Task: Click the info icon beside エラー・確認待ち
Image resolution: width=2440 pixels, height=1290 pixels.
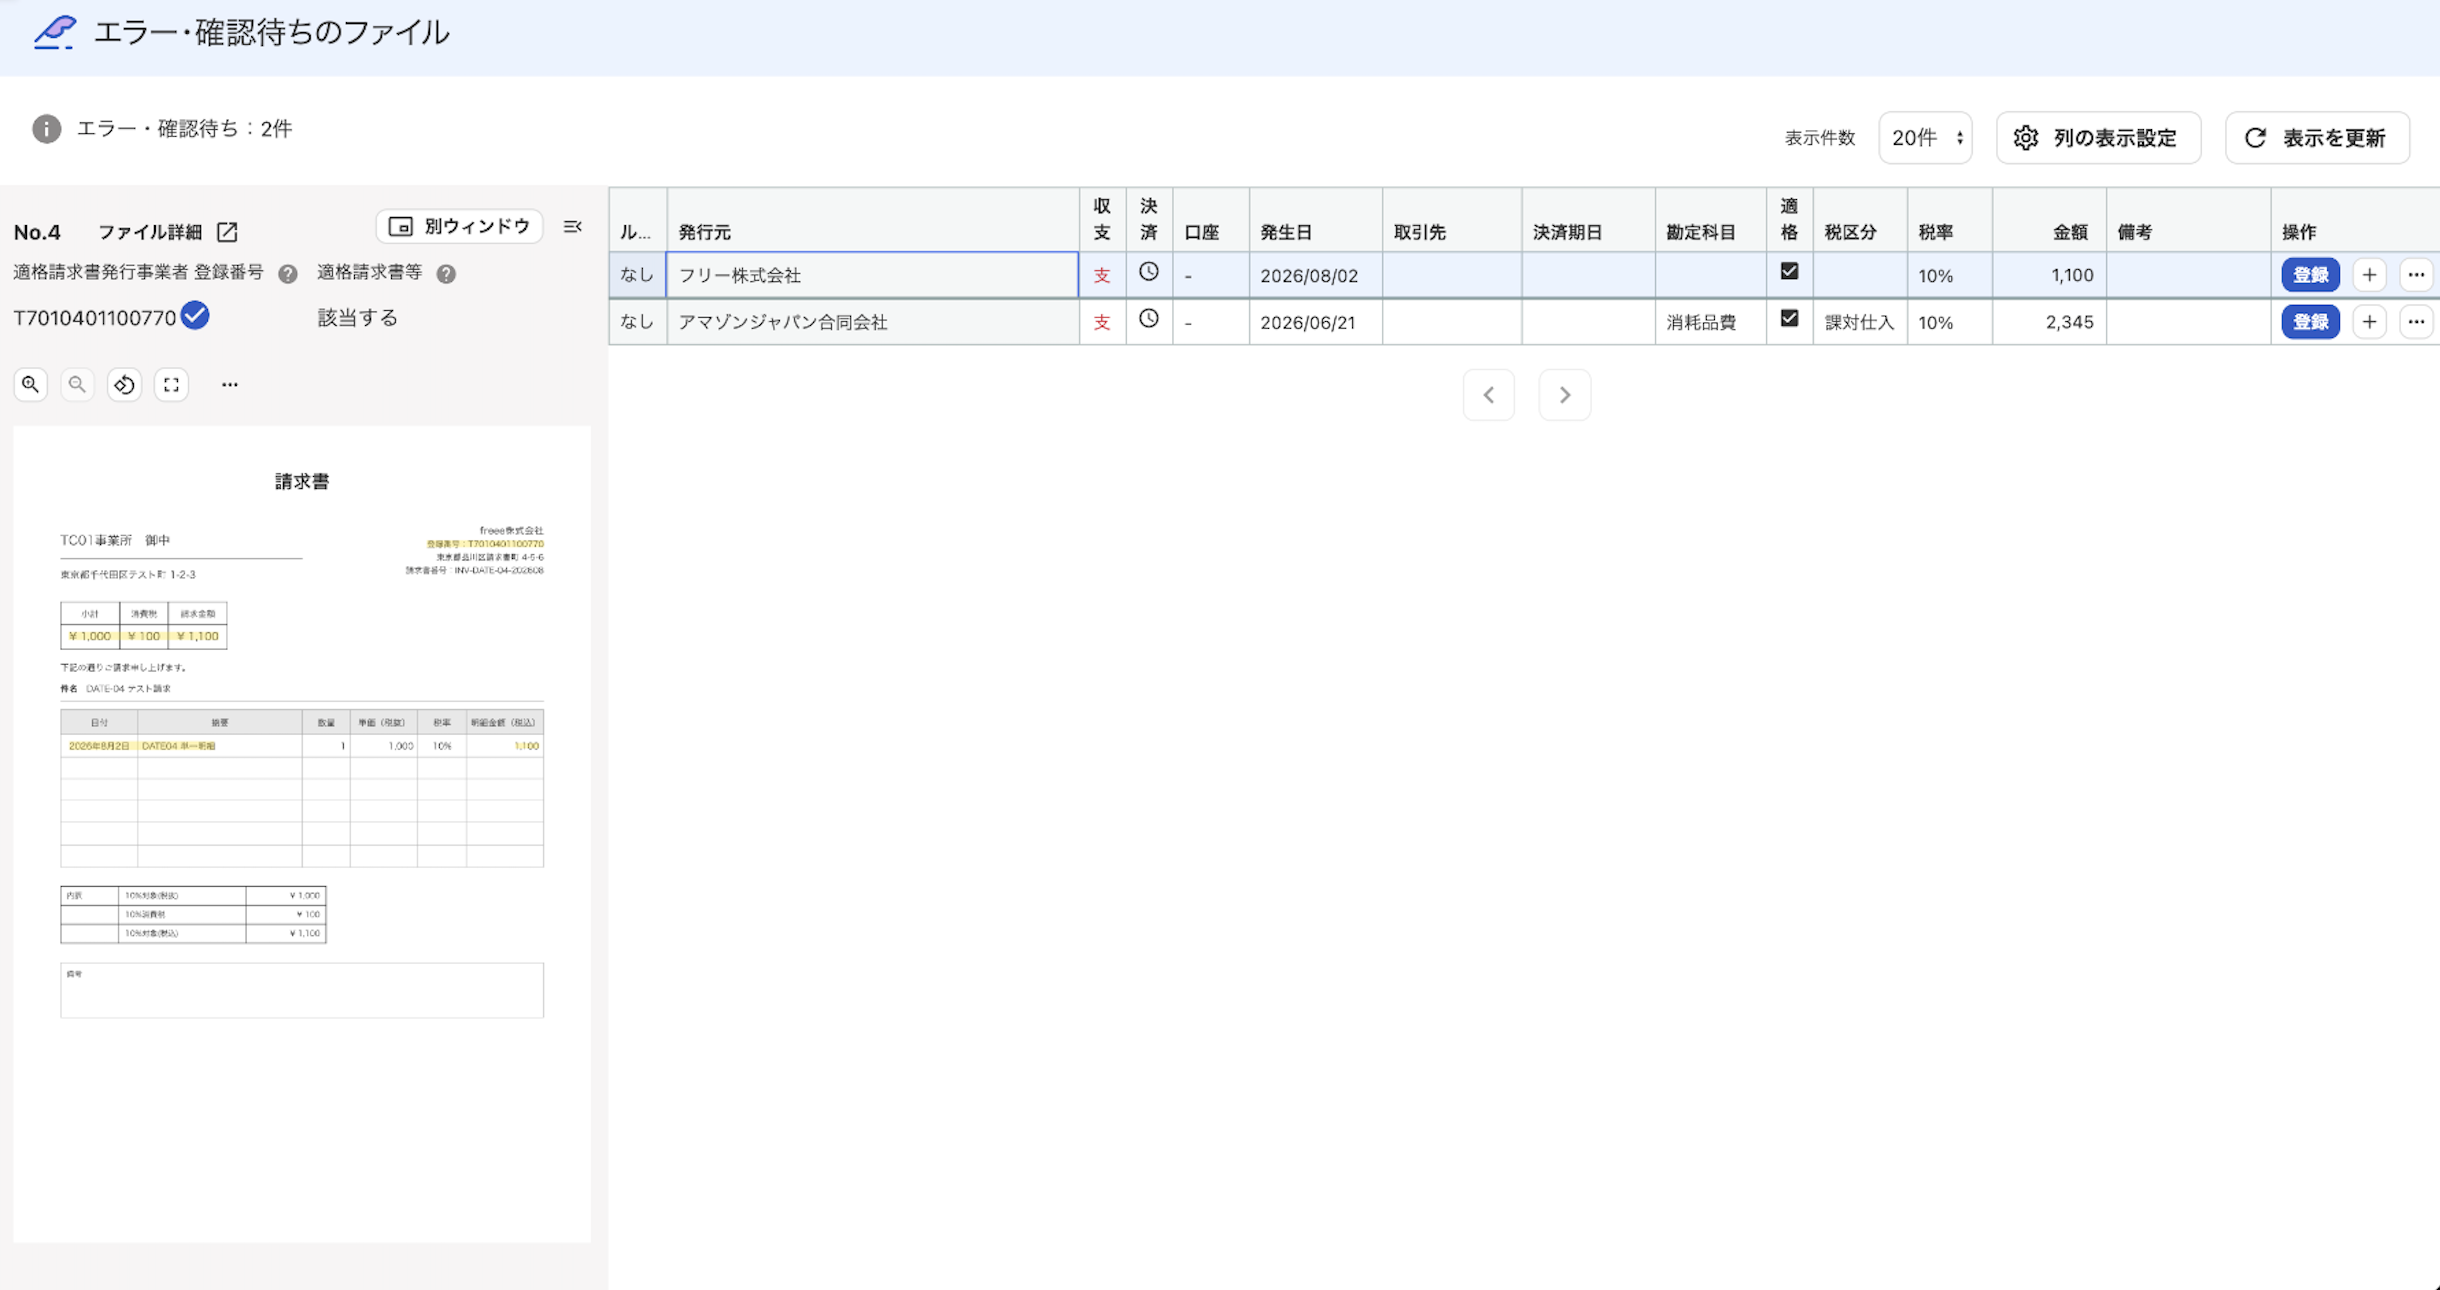Action: [46, 129]
